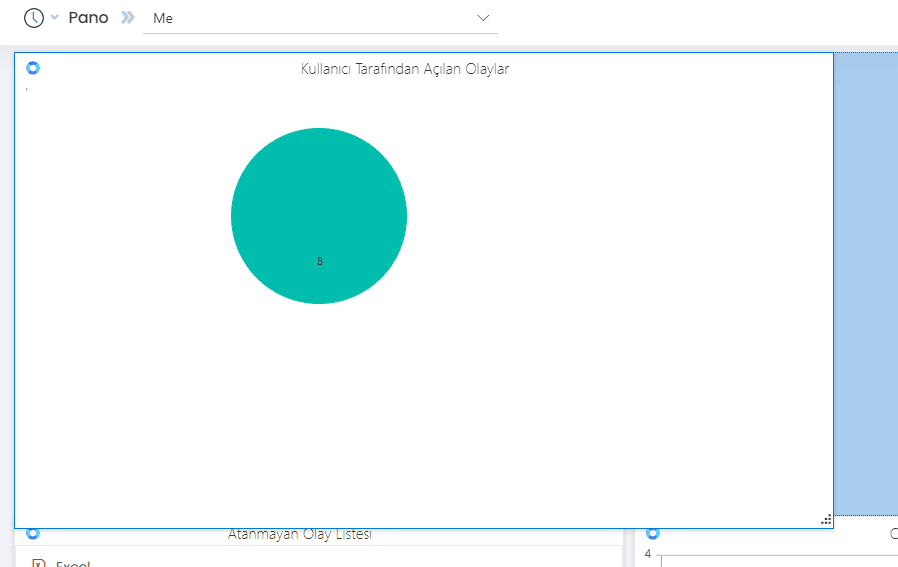
Task: Click the widget resize grip handle
Action: 826,520
